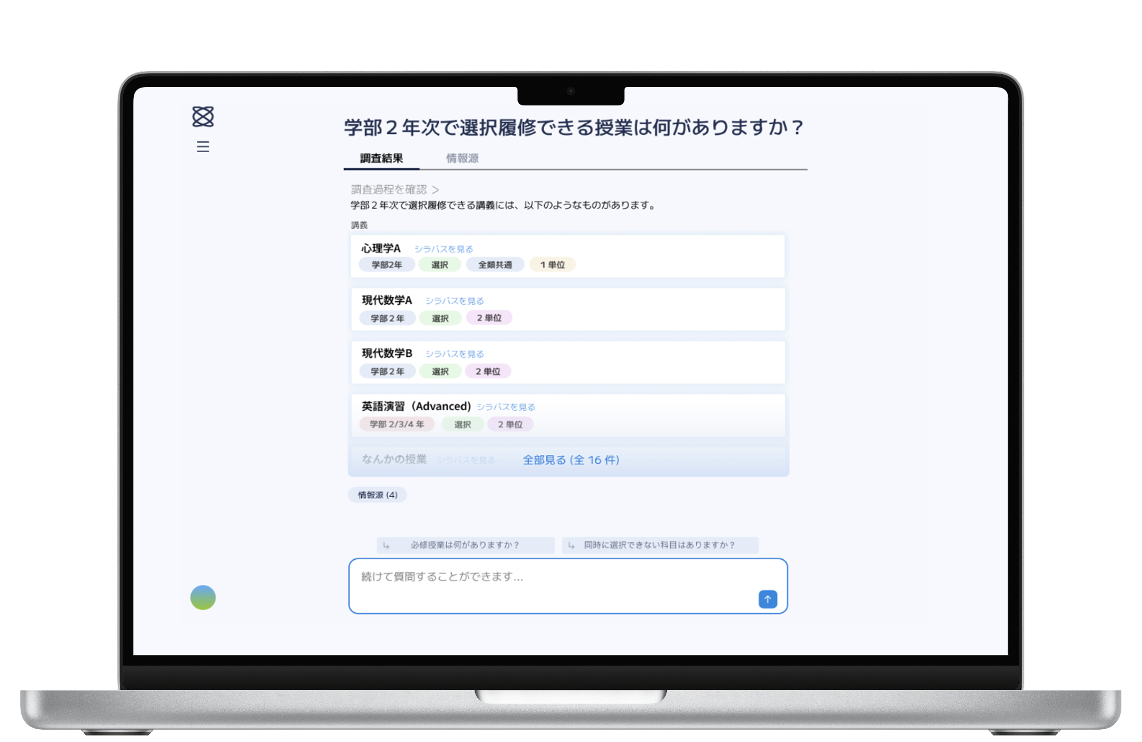Open syllabus link for 英語演習 (Advanced)
The height and width of the screenshot is (742, 1142).
pos(505,407)
